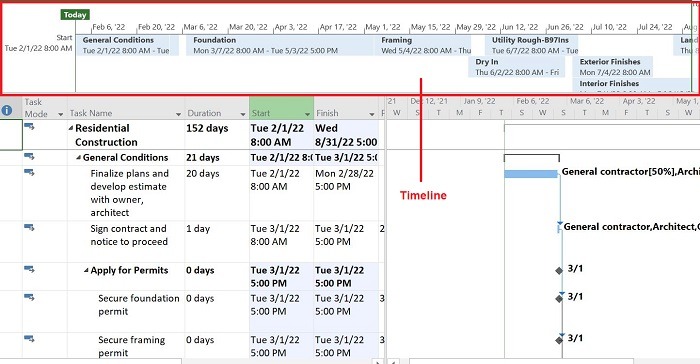Select Utility Rough-B97Ins bar on timeline
Viewport: 700px width, 364px height.
[532, 45]
